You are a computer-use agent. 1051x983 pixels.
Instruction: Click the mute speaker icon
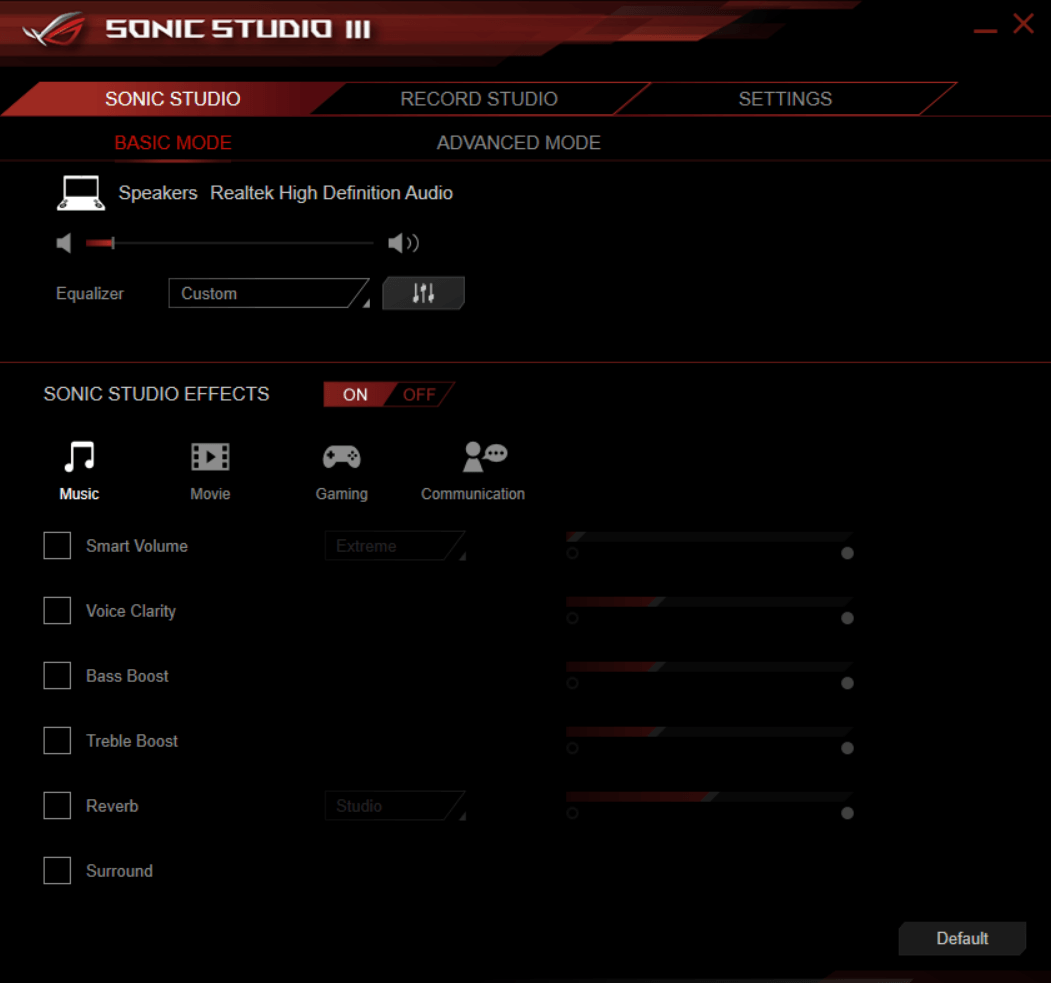65,243
